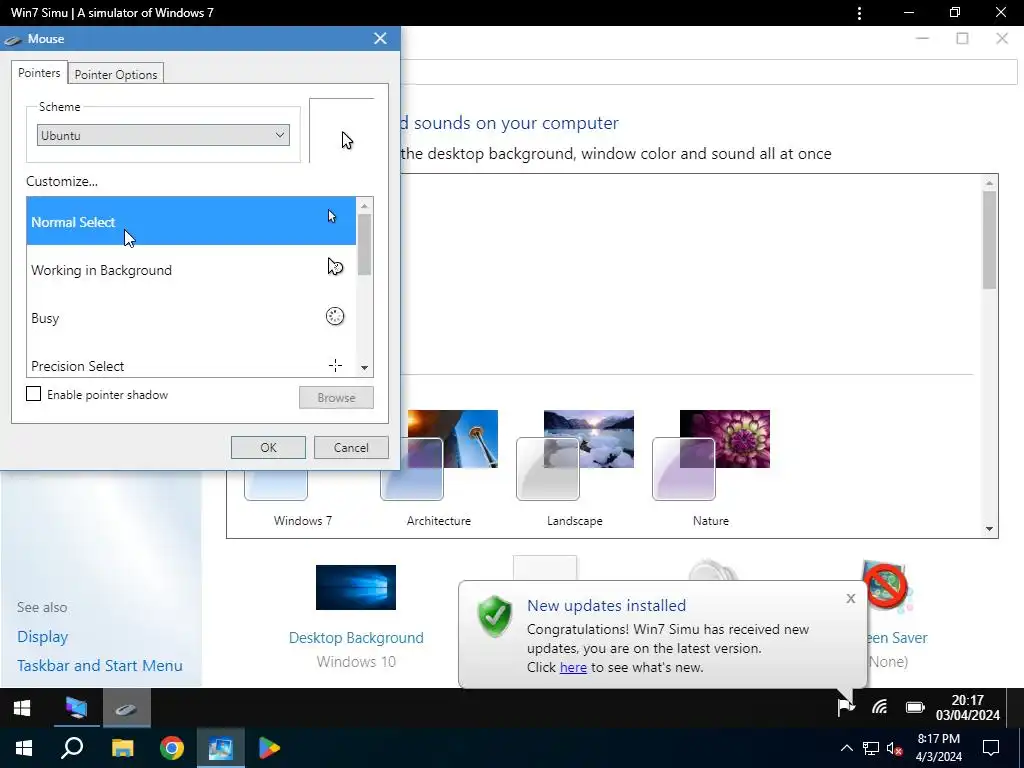Open Windows taskbar search
Viewport: 1024px width, 768px height.
(x=72, y=748)
